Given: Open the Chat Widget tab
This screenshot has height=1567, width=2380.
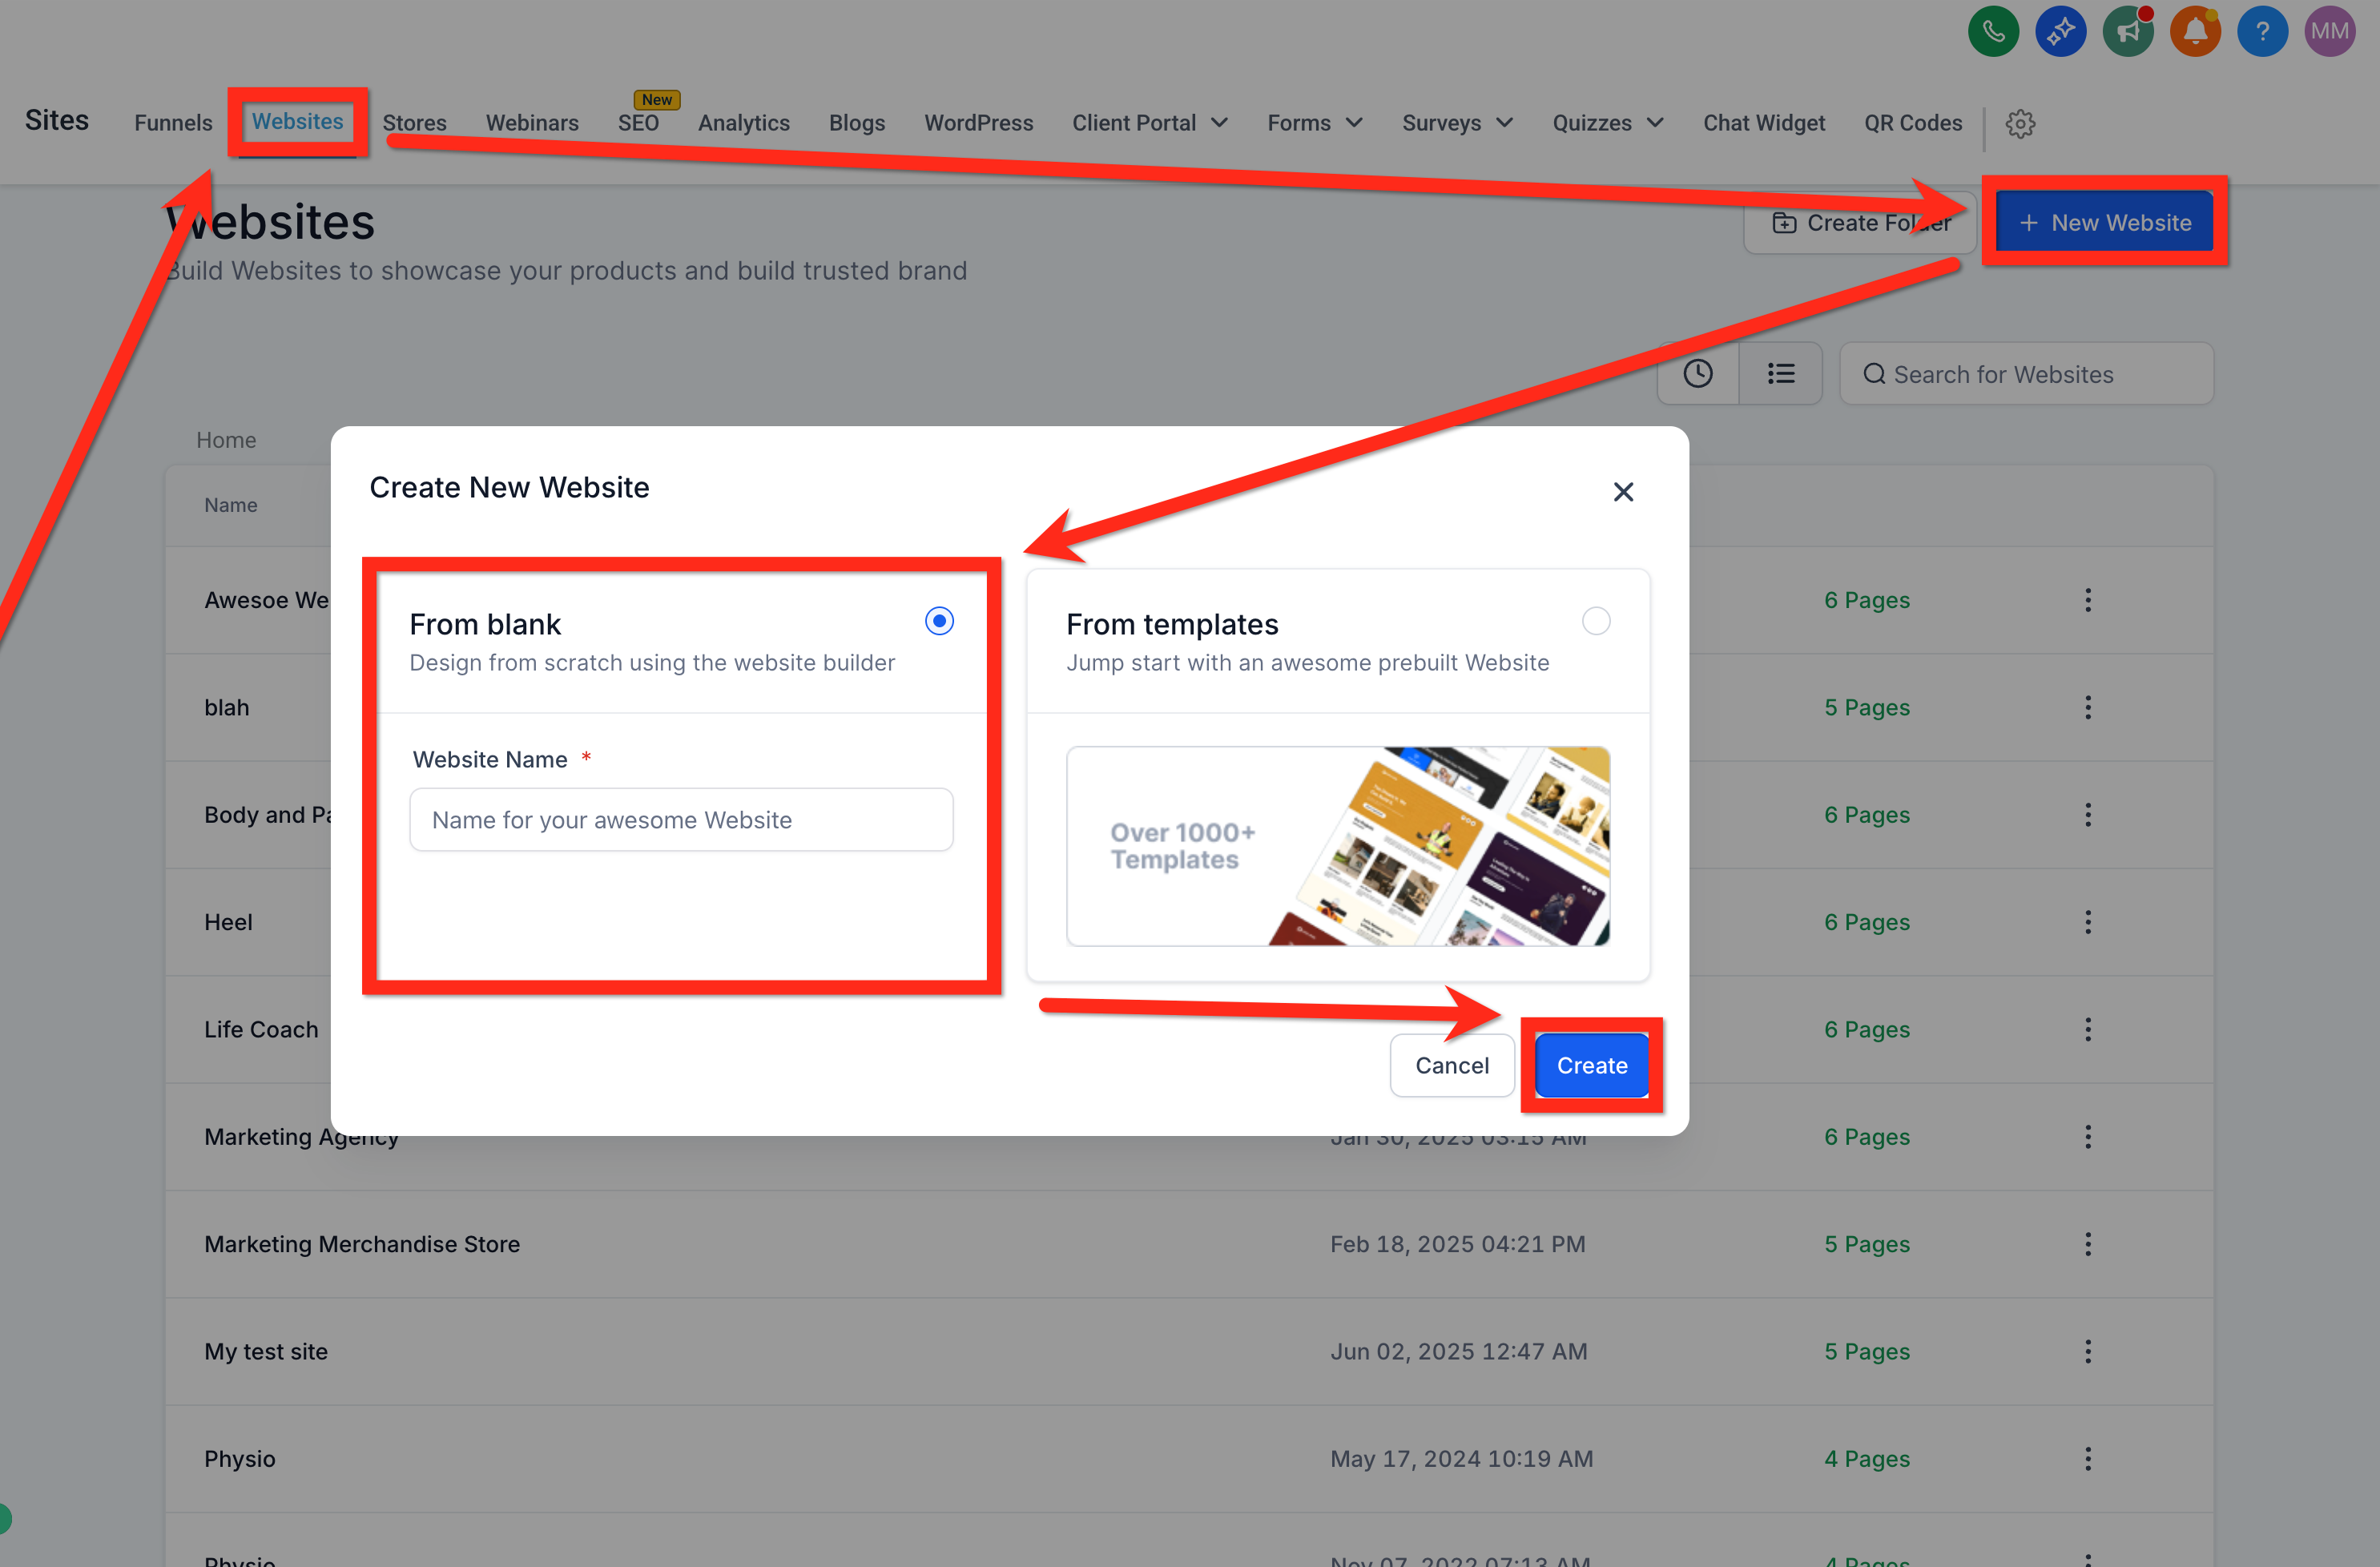Looking at the screenshot, I should [x=1764, y=123].
